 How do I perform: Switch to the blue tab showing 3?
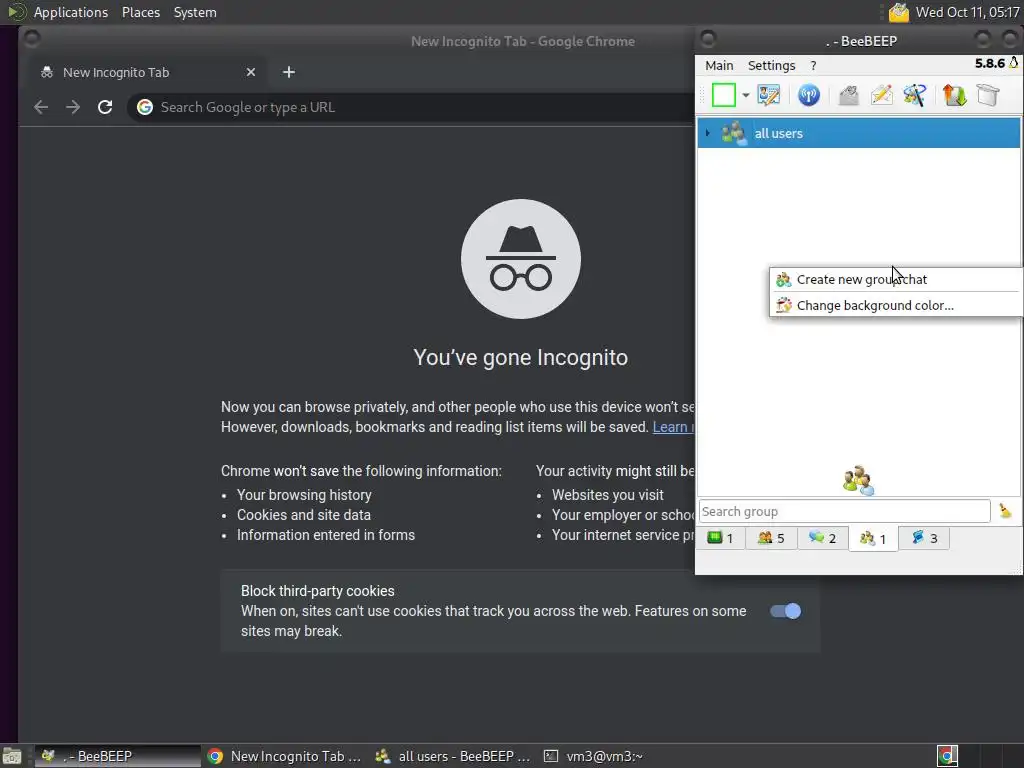[924, 538]
